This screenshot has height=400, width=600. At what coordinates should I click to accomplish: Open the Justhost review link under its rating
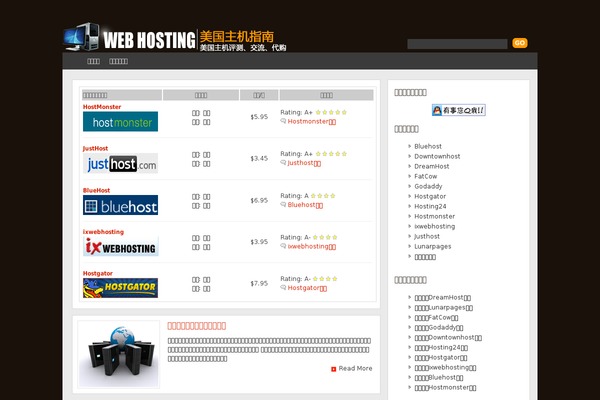(304, 163)
